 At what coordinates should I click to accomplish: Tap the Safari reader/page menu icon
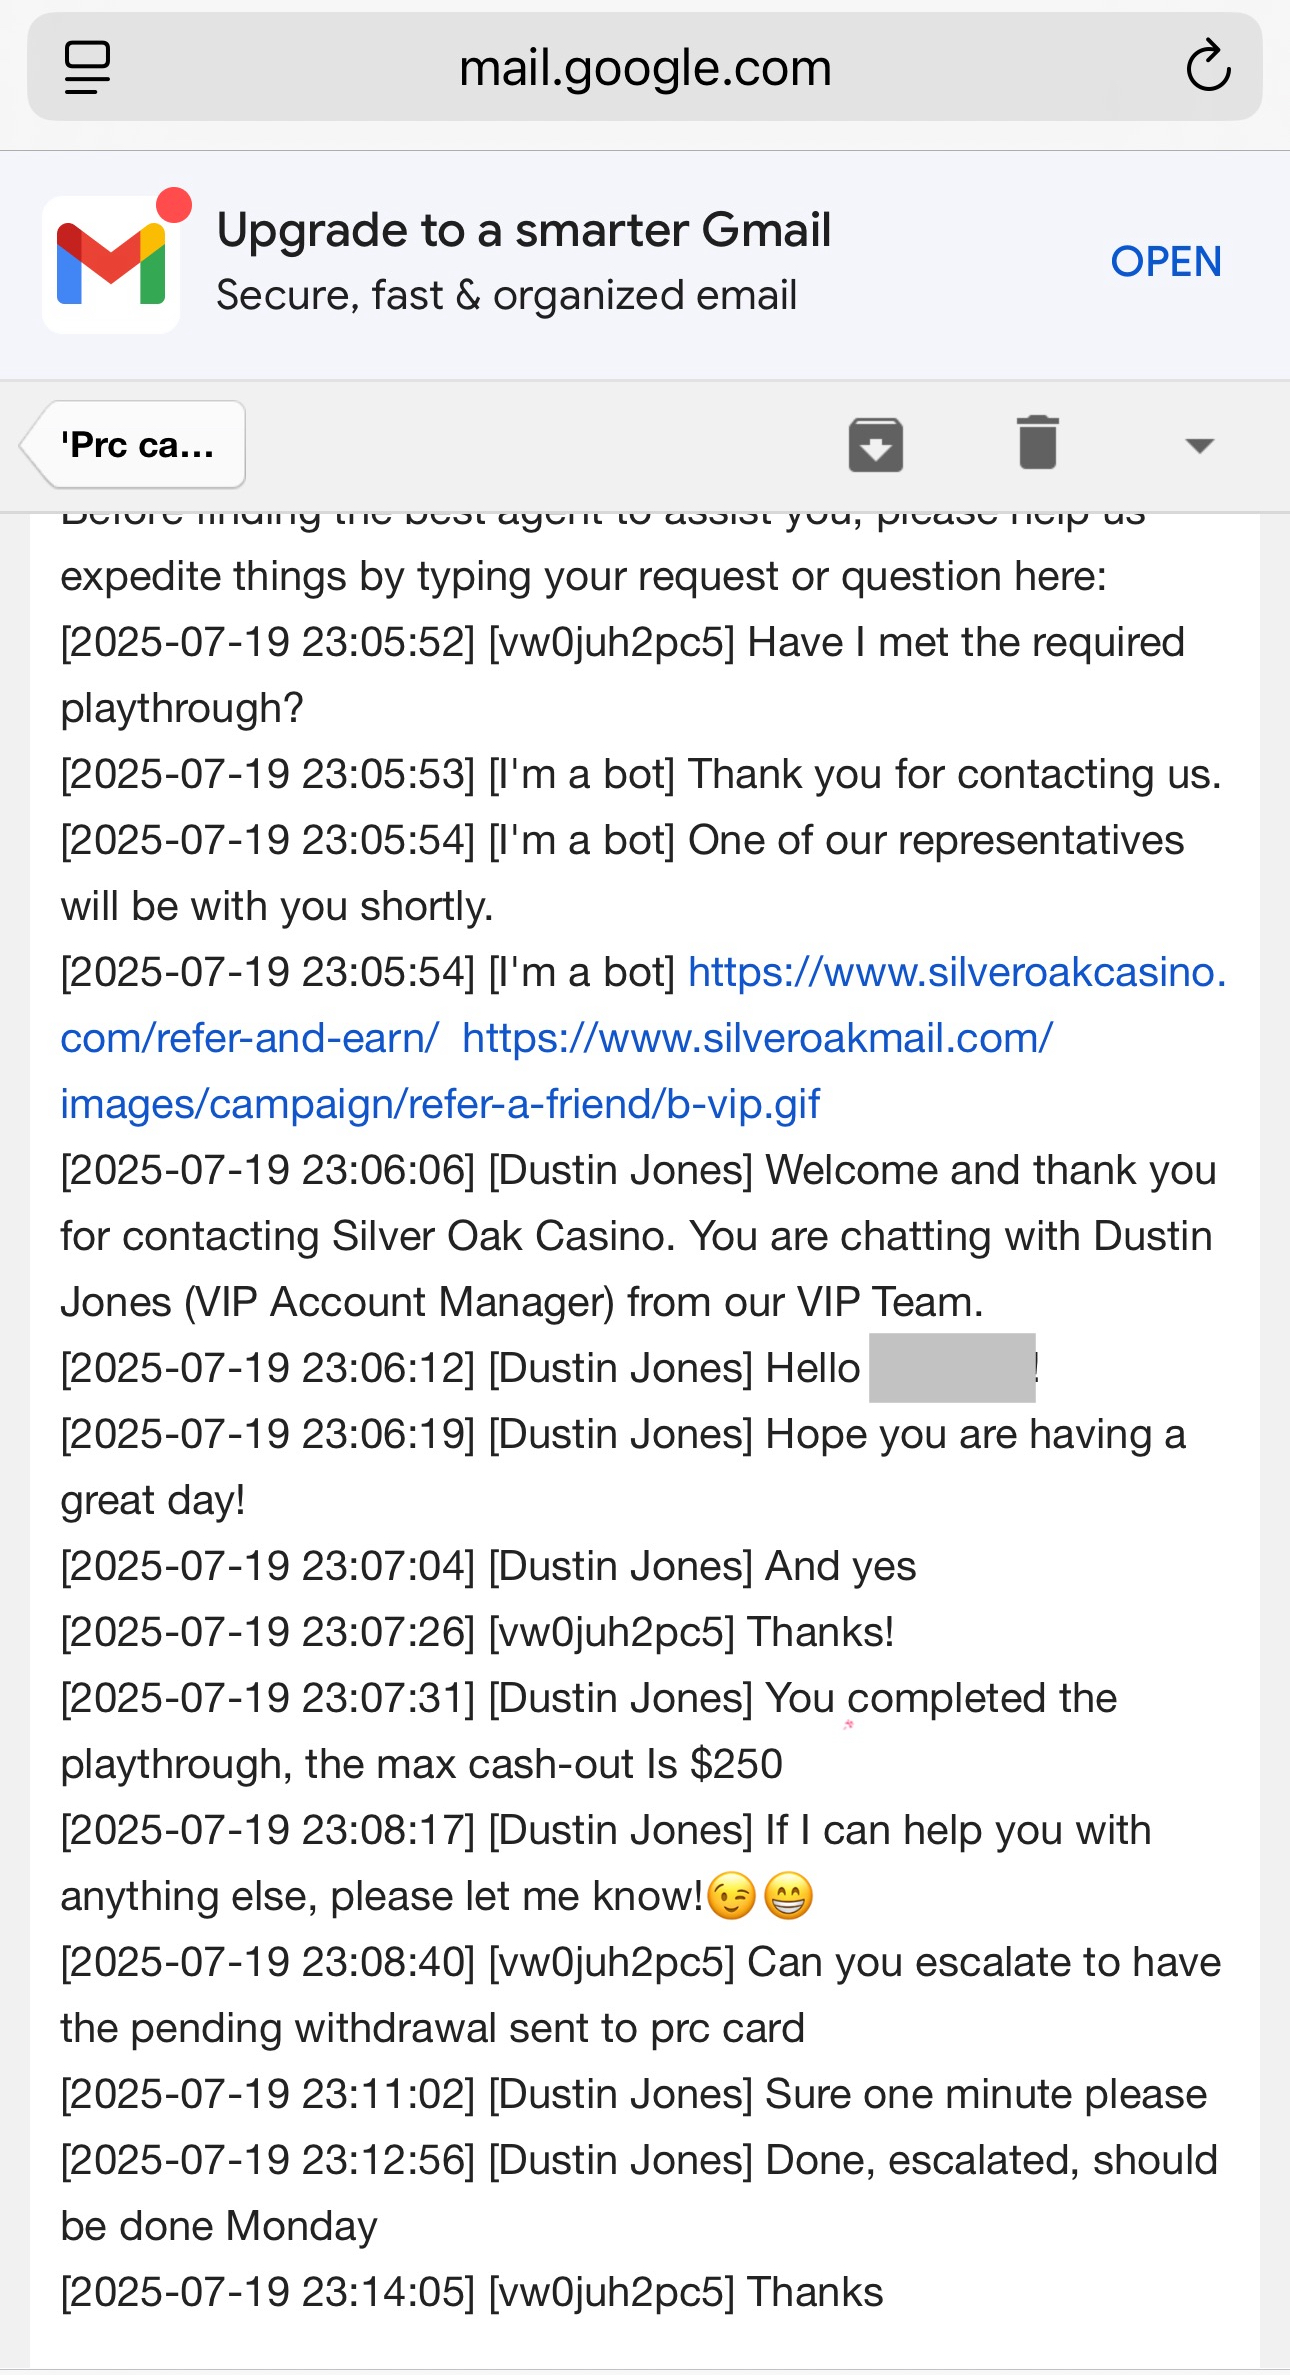(x=87, y=68)
